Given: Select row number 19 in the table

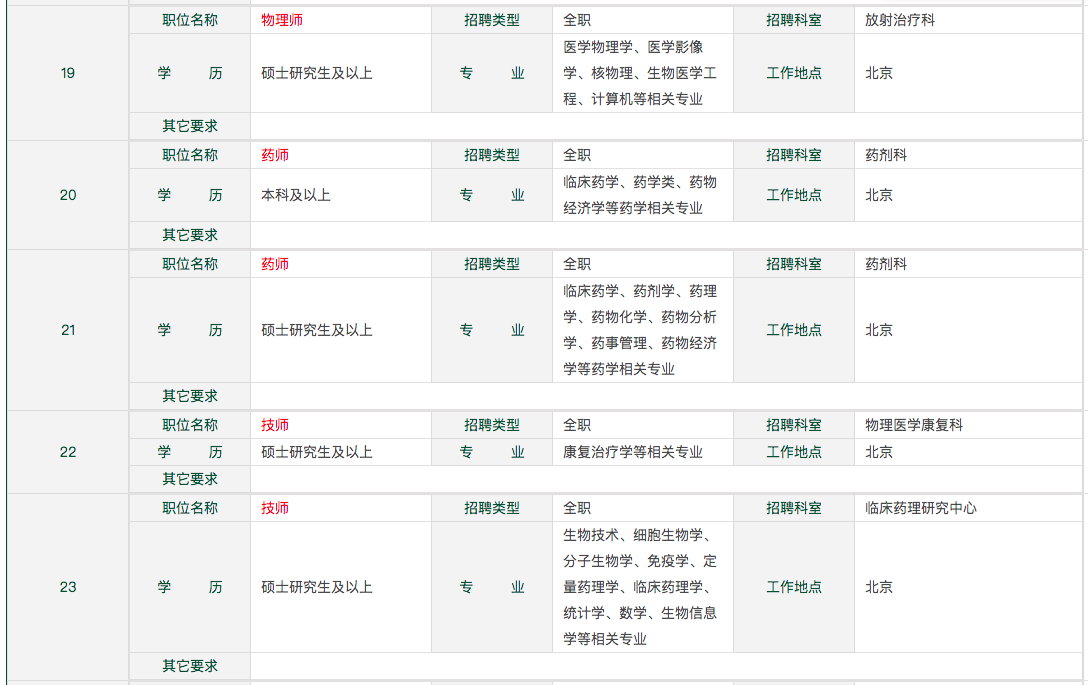Looking at the screenshot, I should (x=67, y=72).
